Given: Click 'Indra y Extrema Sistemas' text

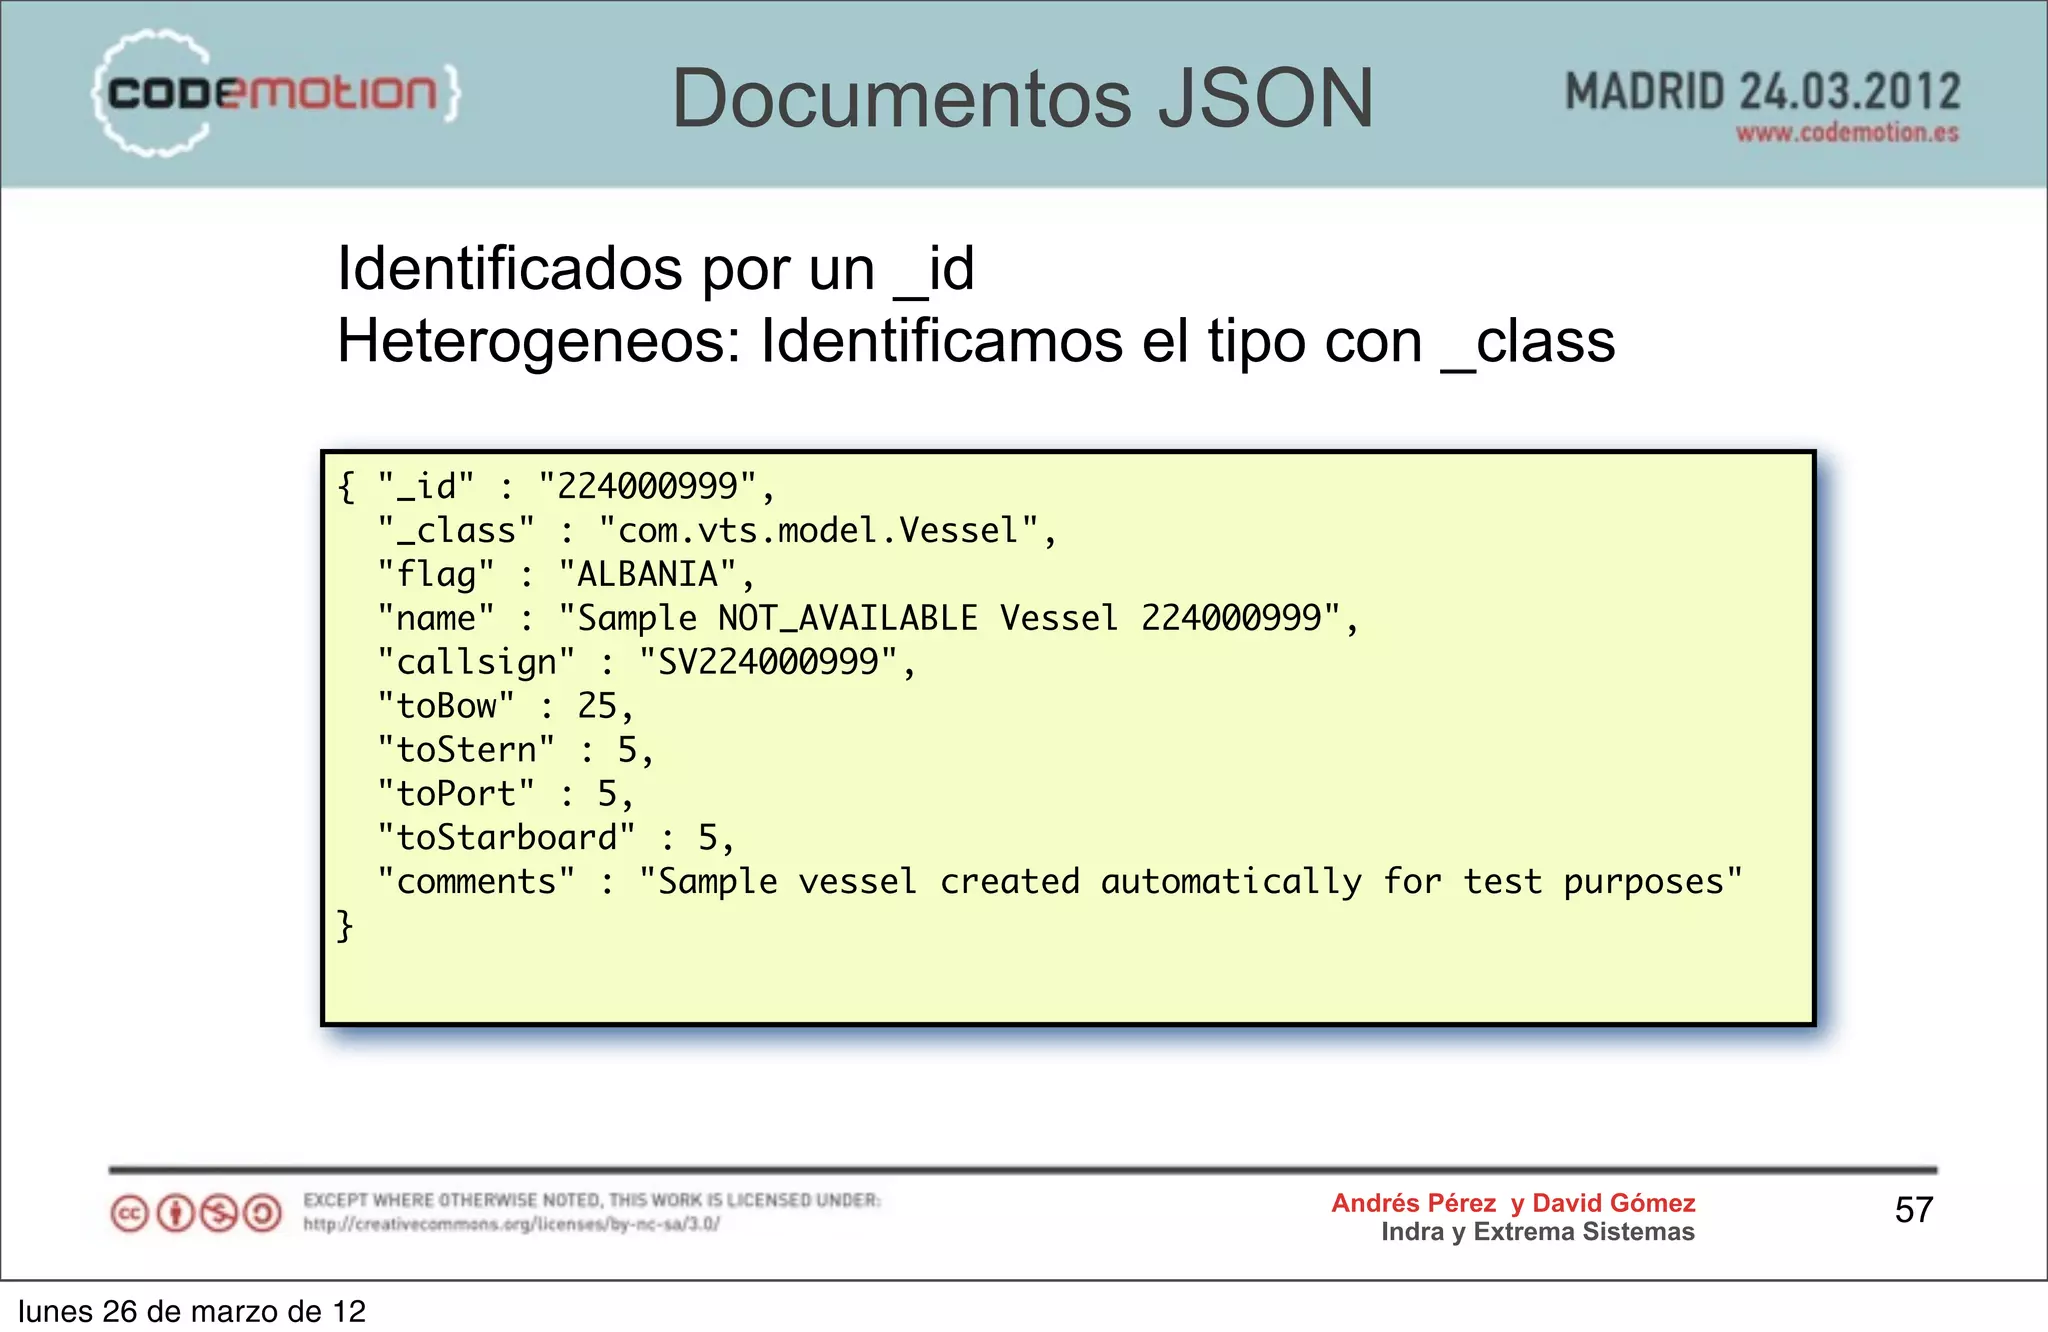Looking at the screenshot, I should [x=1538, y=1232].
